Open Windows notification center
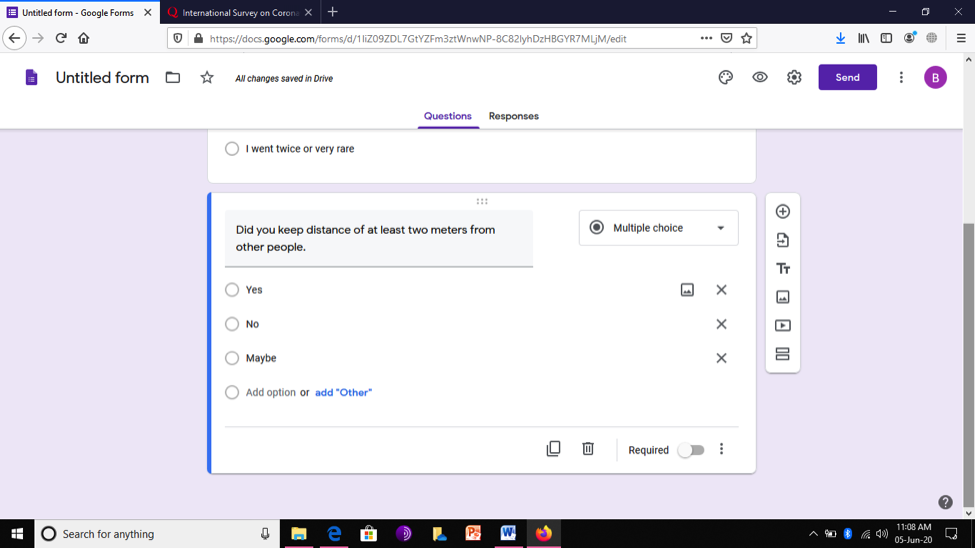 tap(951, 534)
